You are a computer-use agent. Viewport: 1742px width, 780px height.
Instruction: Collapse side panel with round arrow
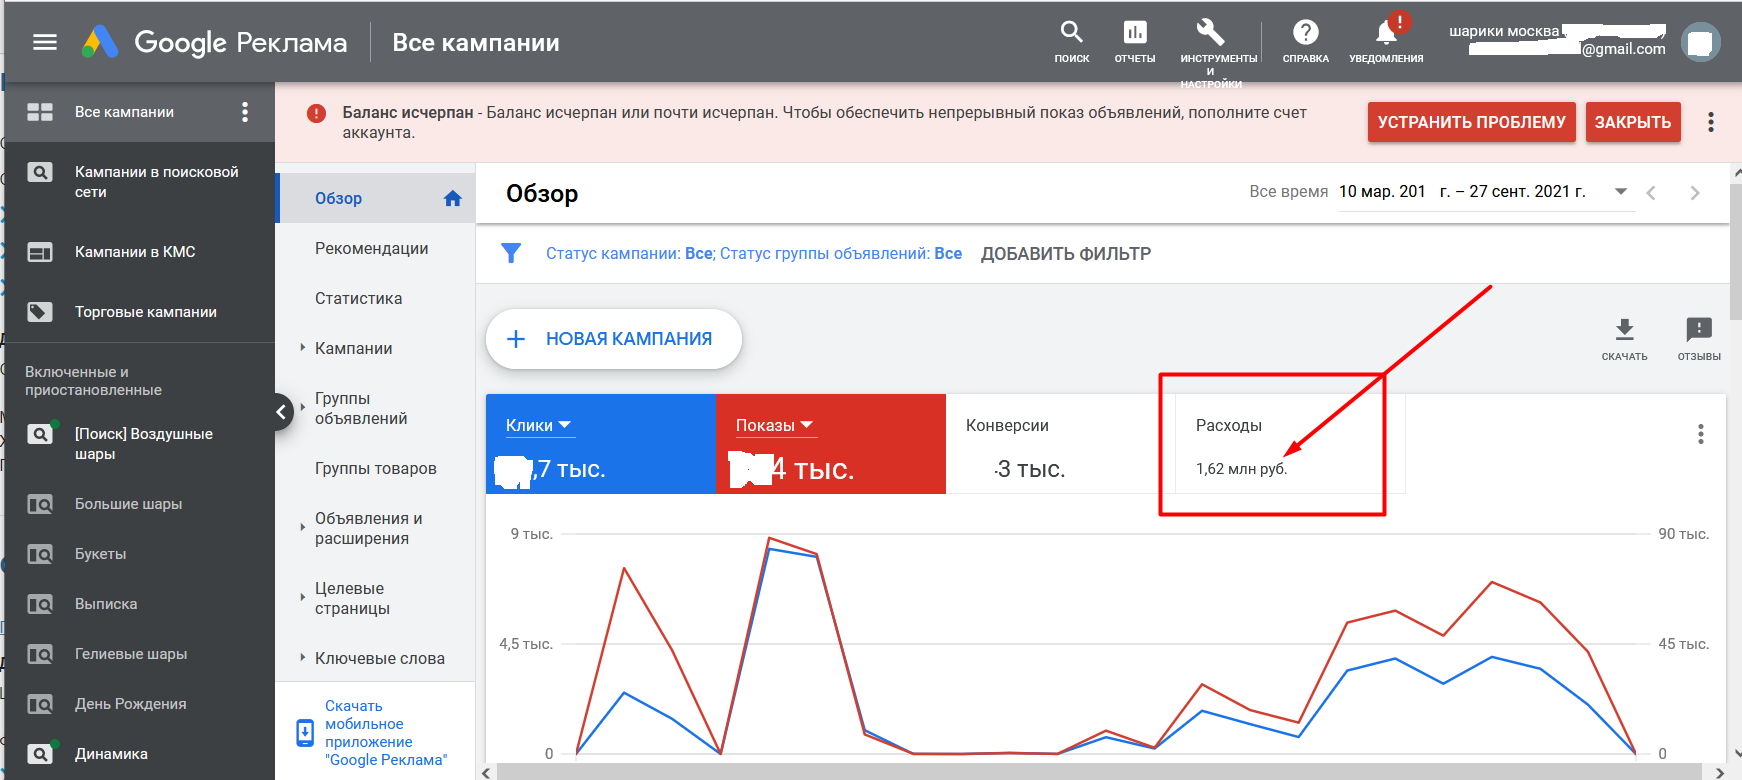click(281, 411)
